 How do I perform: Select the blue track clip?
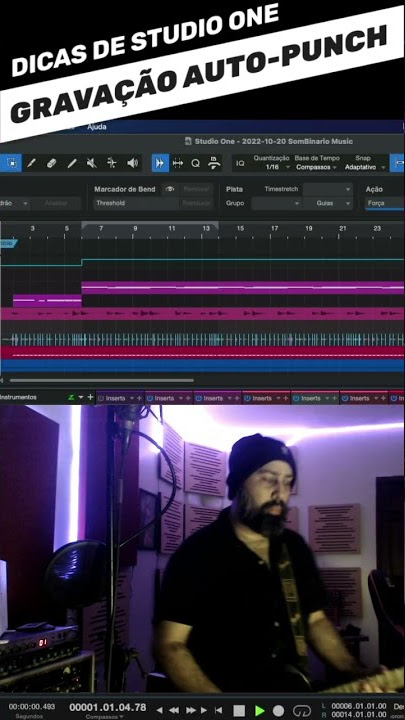(202, 366)
